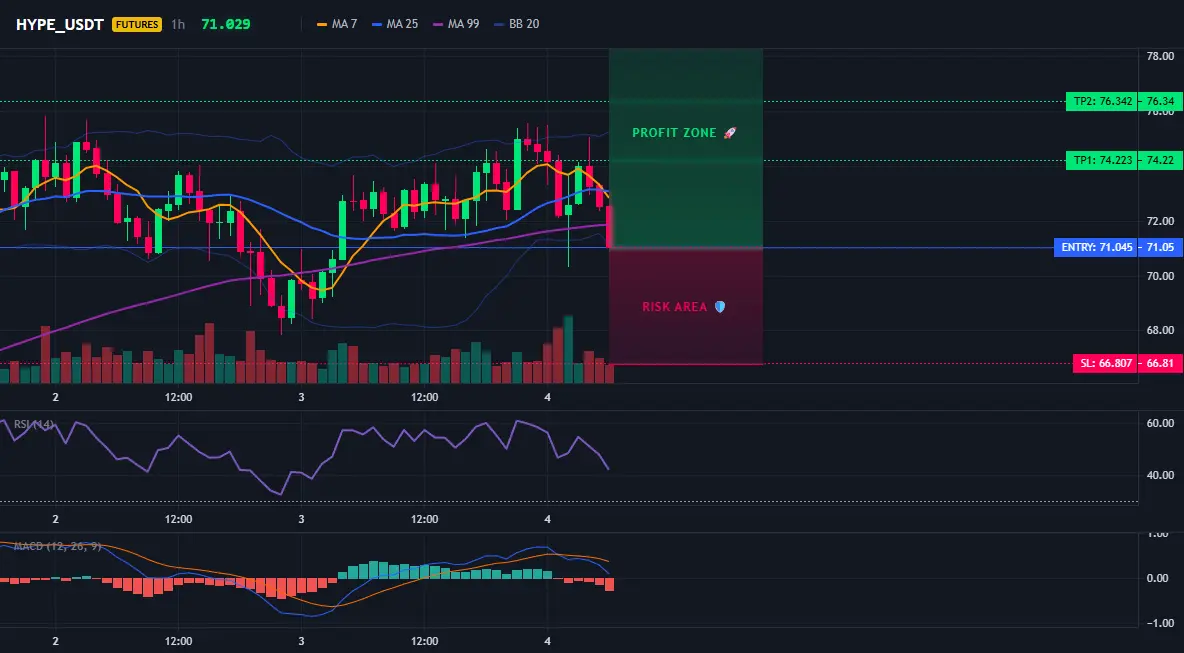
Task: Toggle the BB 20 legend entry
Action: click(x=516, y=24)
